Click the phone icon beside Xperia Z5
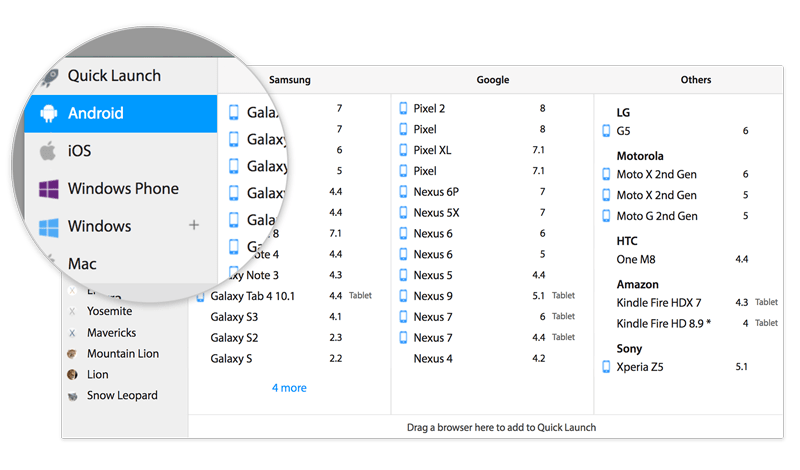The image size is (800, 470). point(606,367)
